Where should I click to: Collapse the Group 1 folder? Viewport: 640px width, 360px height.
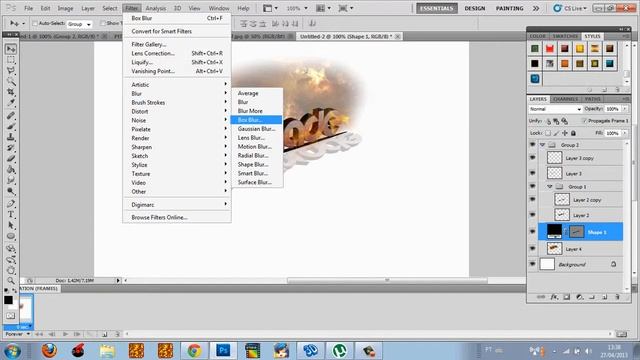(550, 187)
